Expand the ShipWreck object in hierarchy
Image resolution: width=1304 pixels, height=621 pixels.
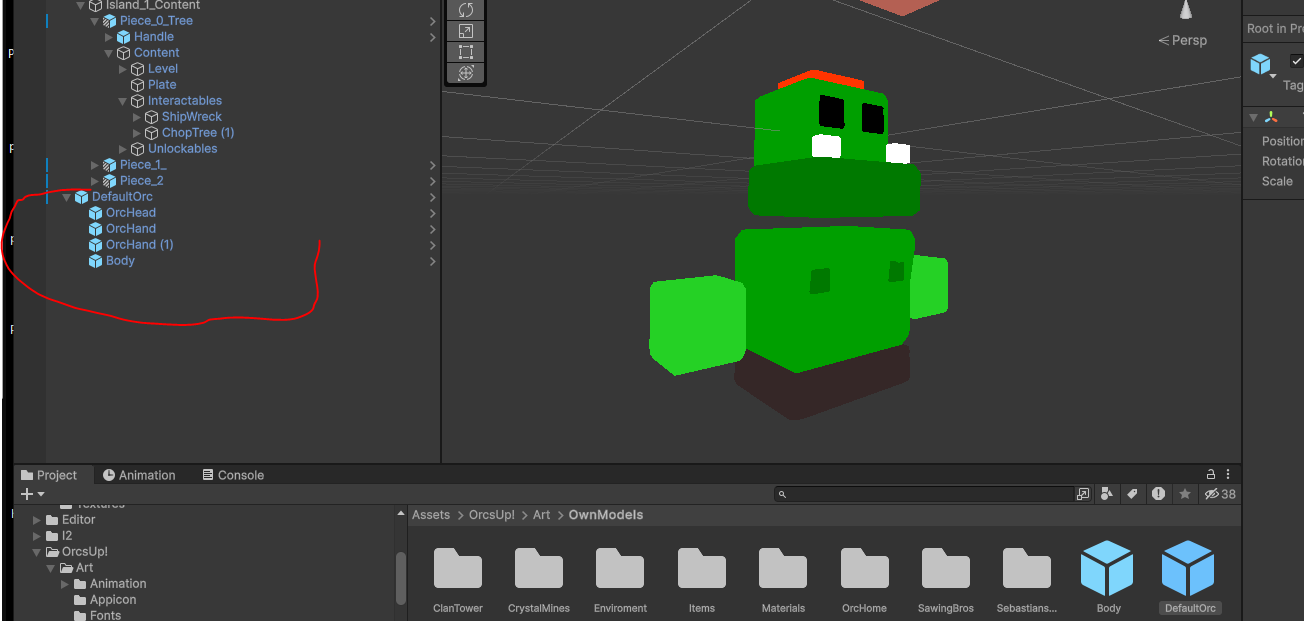point(138,117)
